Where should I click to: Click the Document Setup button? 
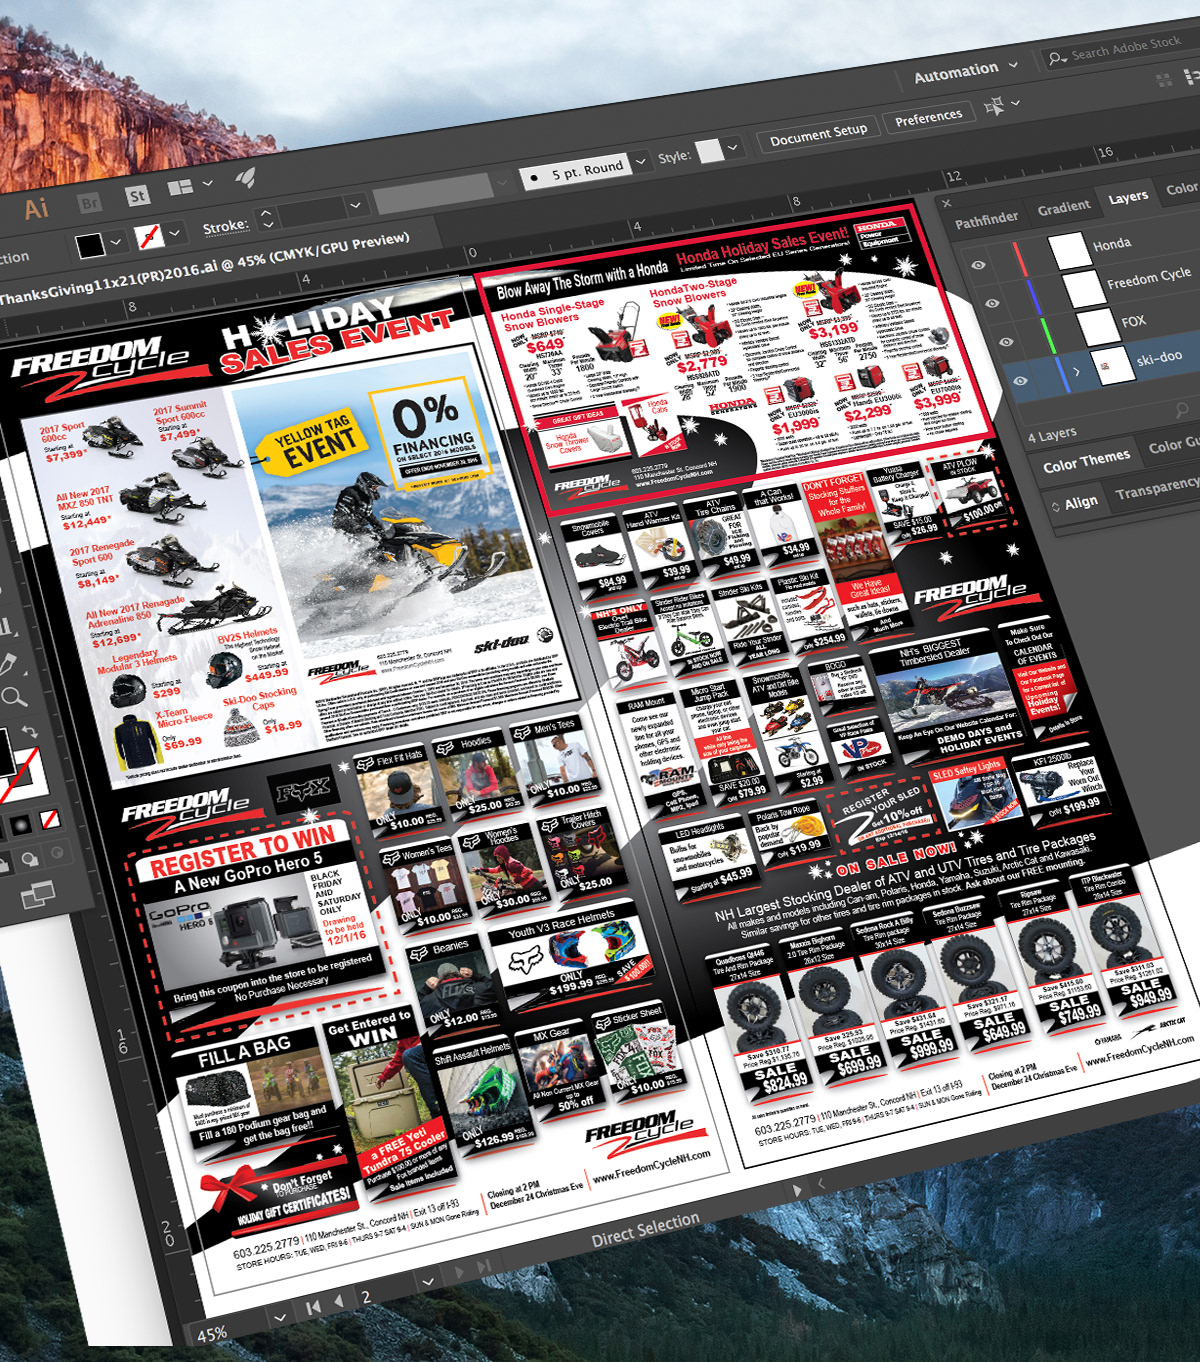coord(818,132)
